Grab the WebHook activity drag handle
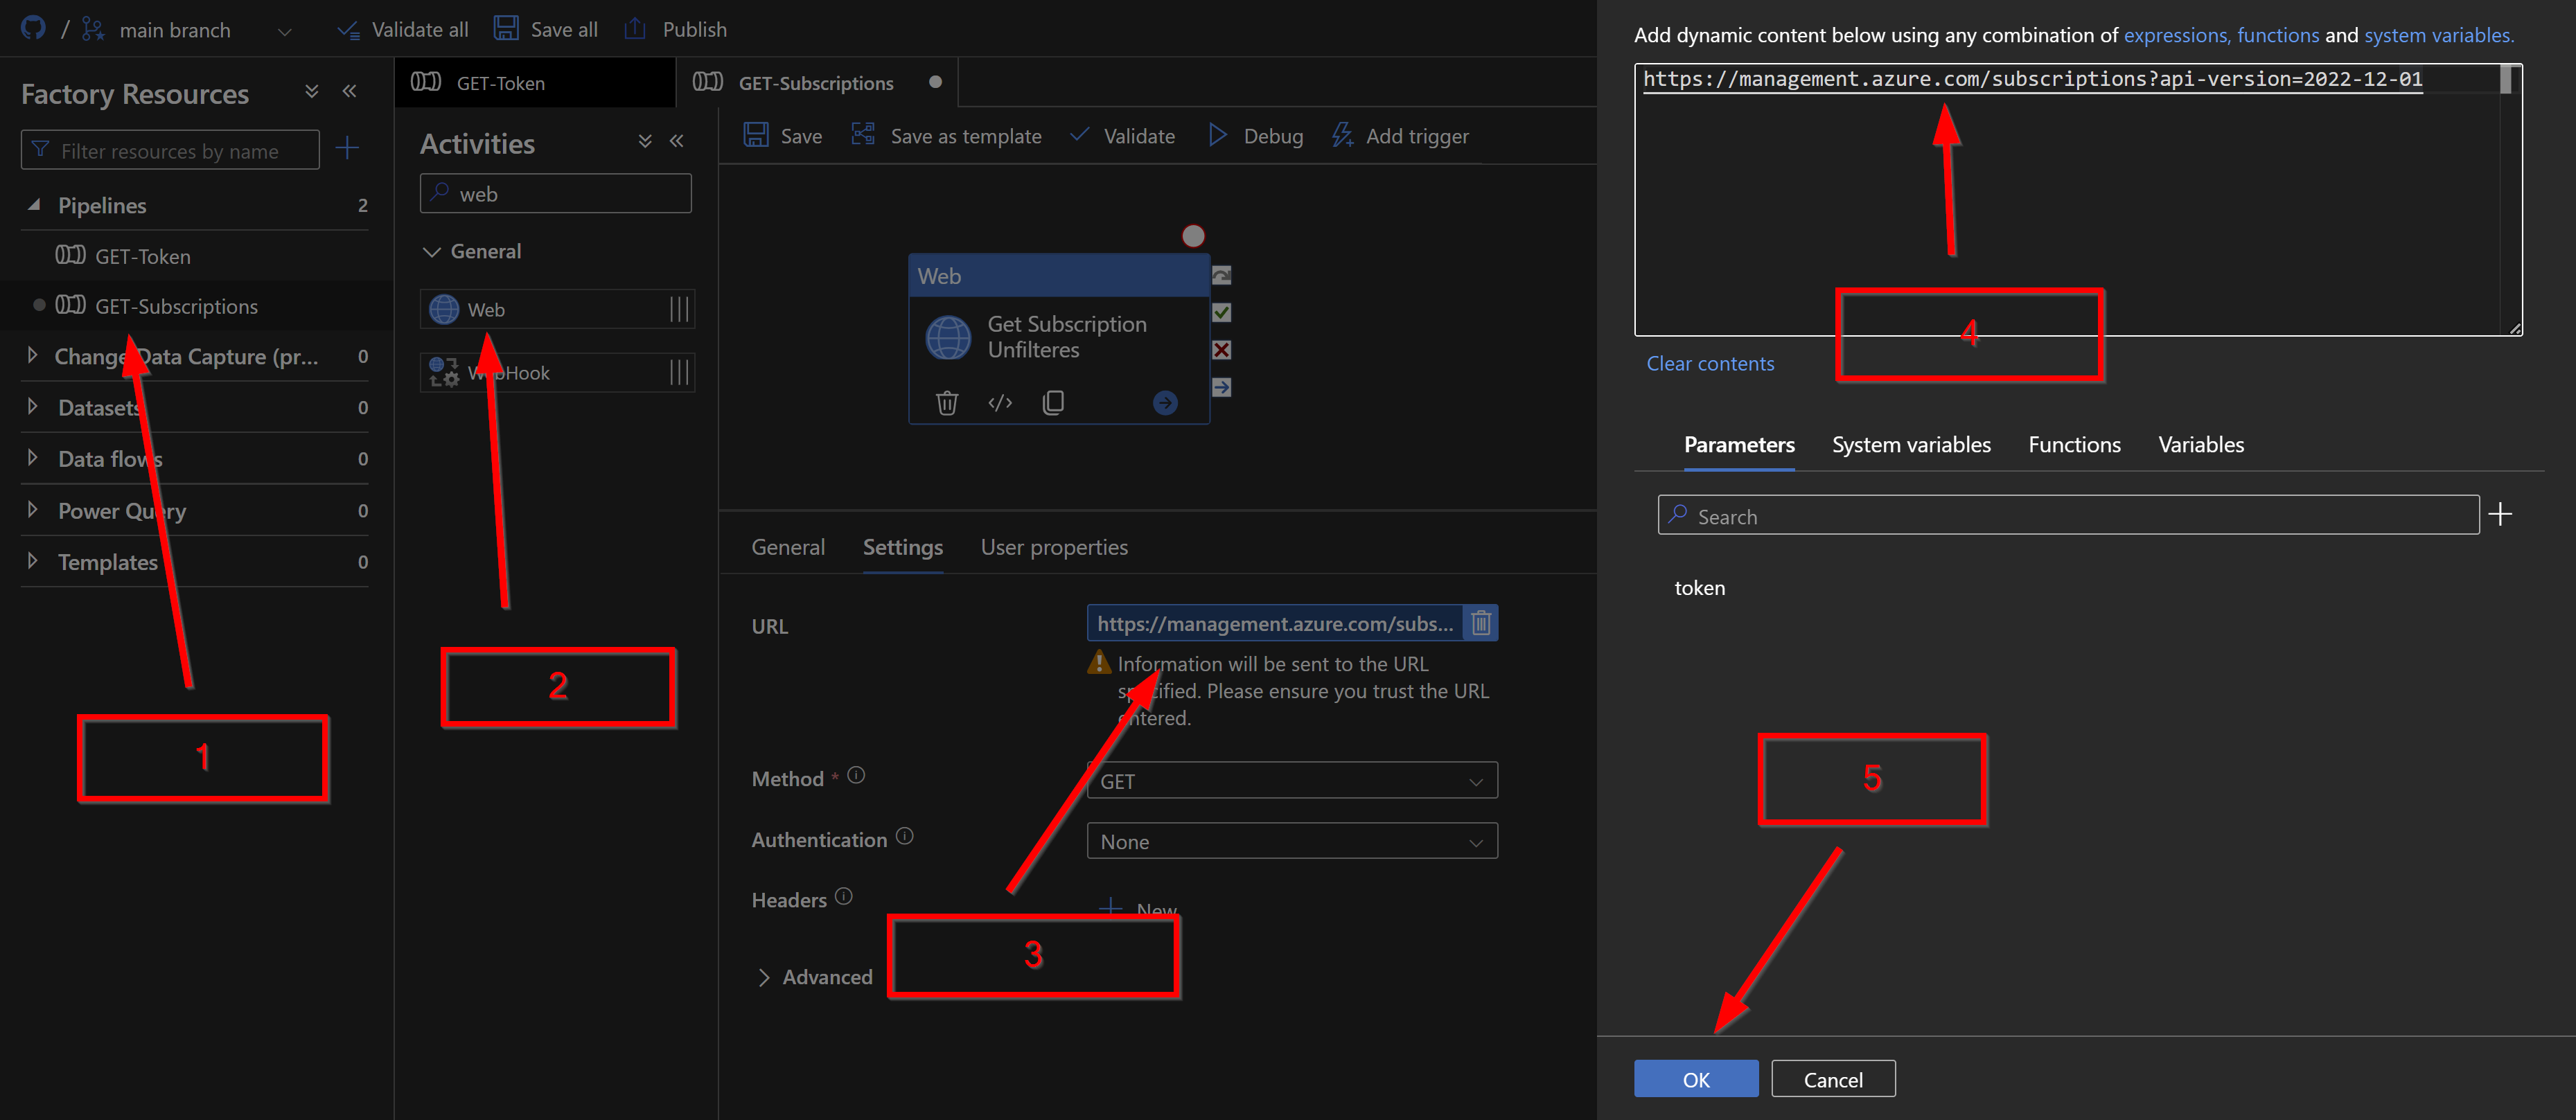The height and width of the screenshot is (1120, 2576). pyautogui.click(x=679, y=372)
